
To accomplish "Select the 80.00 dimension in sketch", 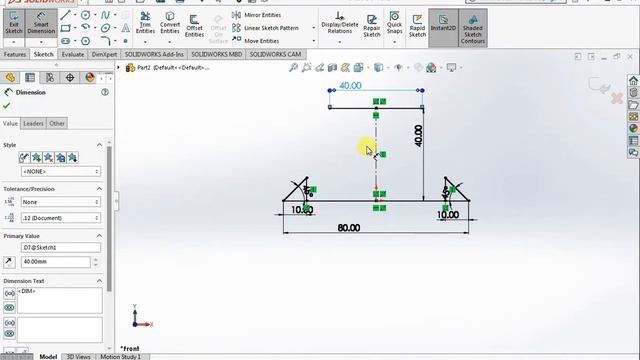I will [x=349, y=227].
